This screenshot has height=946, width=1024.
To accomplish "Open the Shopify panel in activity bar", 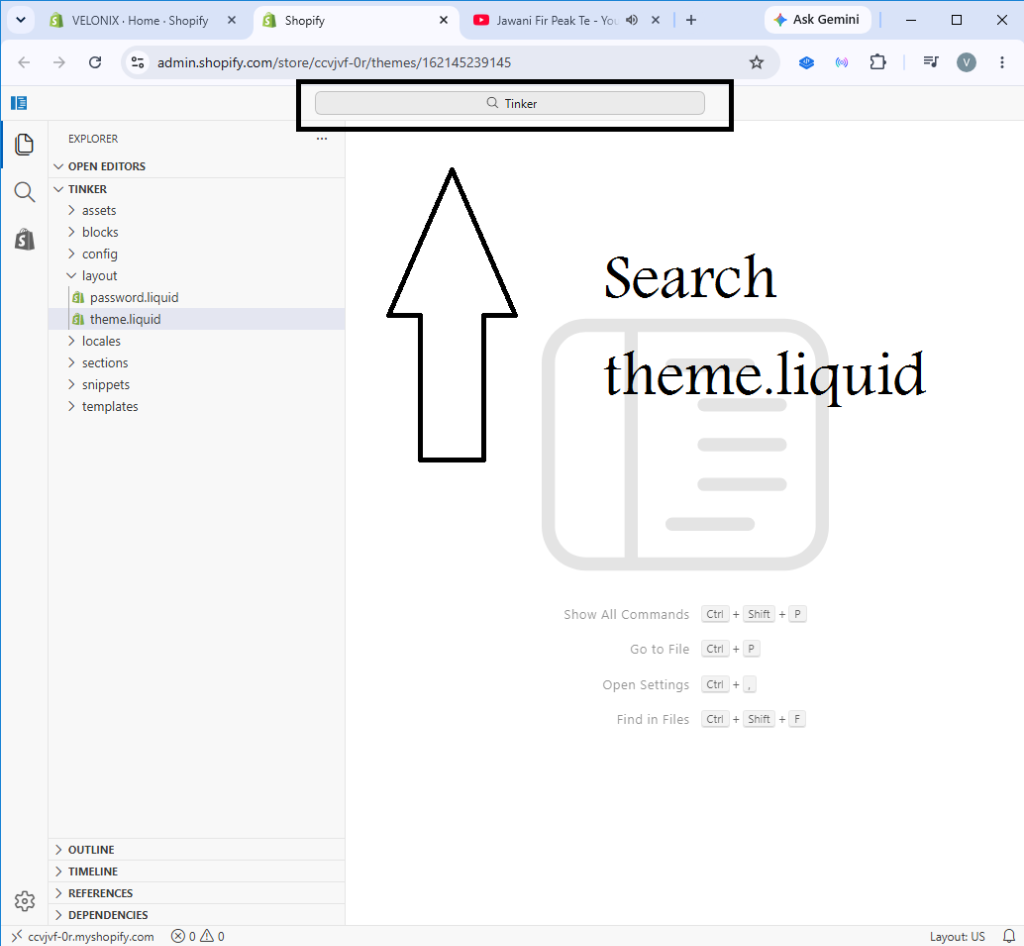I will click(x=24, y=240).
